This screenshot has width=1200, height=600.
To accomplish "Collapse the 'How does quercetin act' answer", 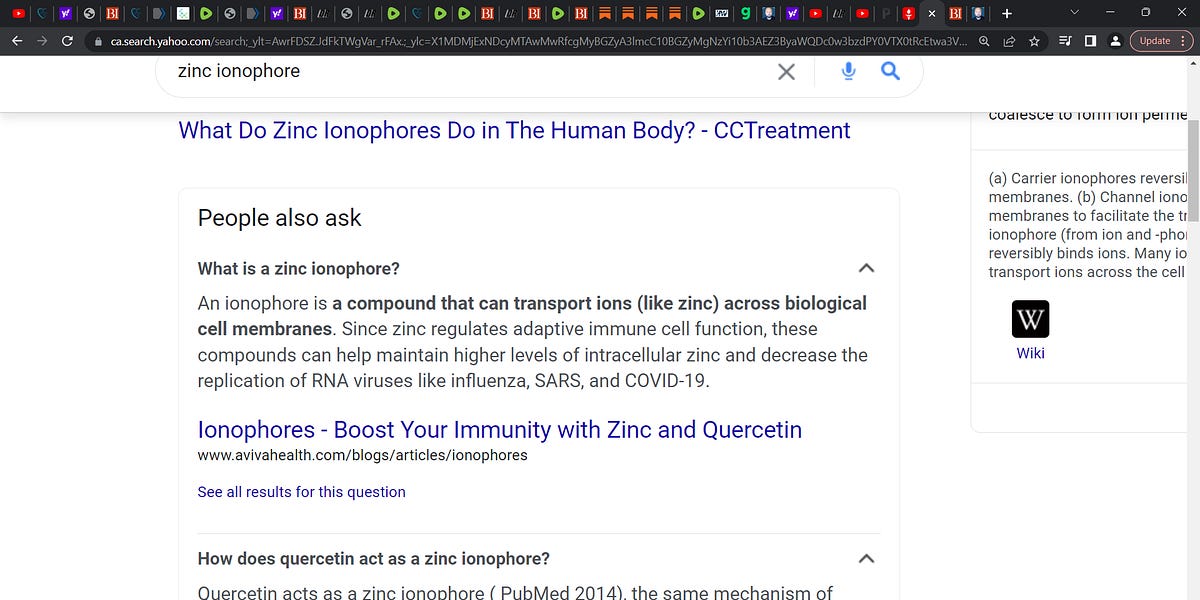I will pyautogui.click(x=867, y=559).
